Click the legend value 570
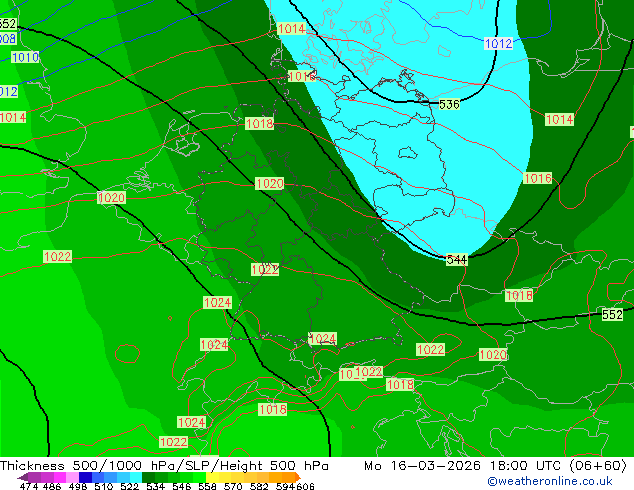Image resolution: width=634 pixels, height=490 pixels. click(x=233, y=486)
